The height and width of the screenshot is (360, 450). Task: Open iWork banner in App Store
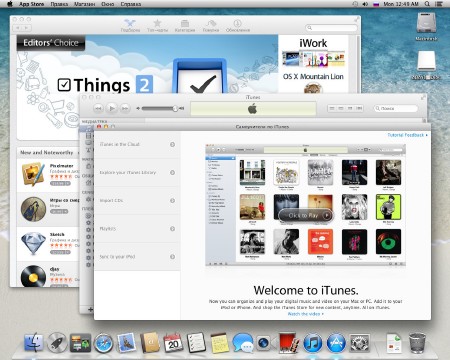(x=313, y=53)
